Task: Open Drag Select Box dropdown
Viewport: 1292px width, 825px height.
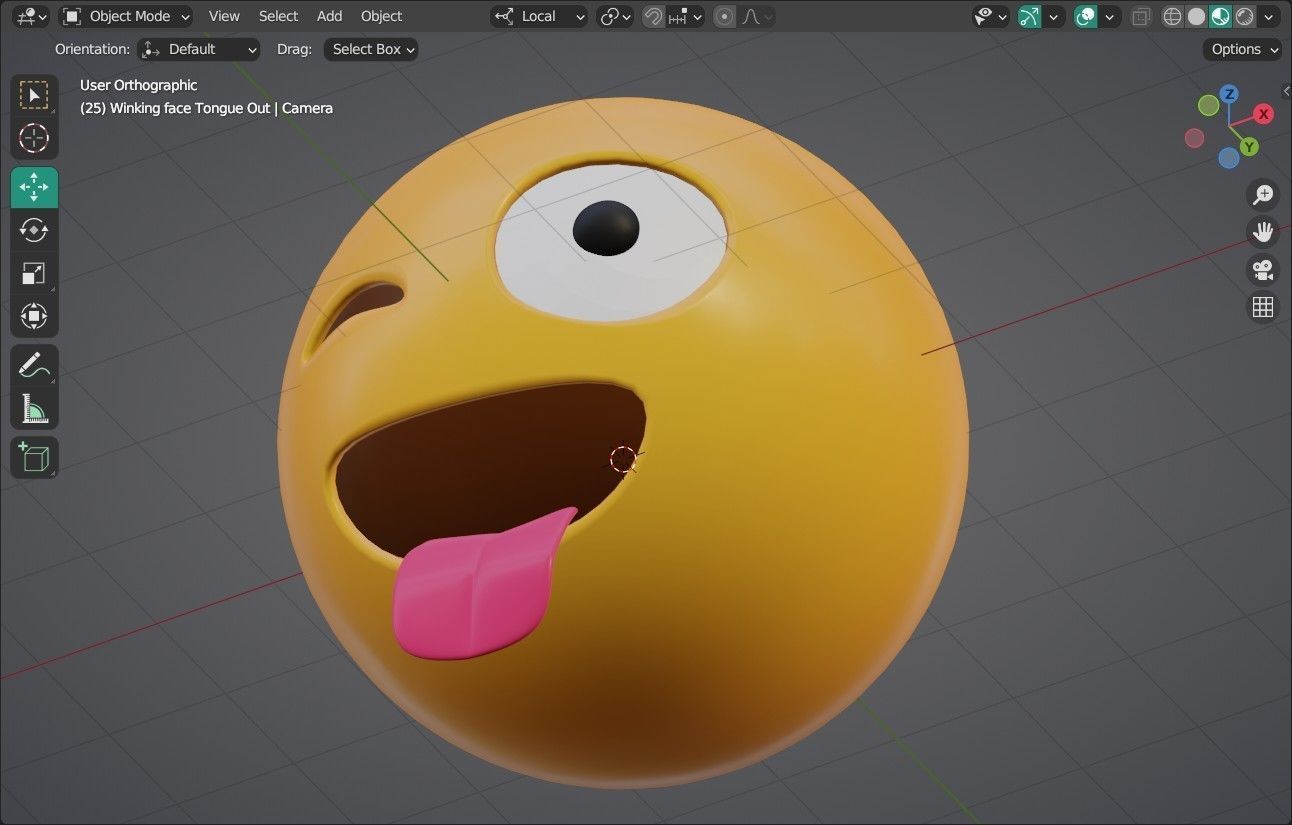Action: tap(370, 49)
